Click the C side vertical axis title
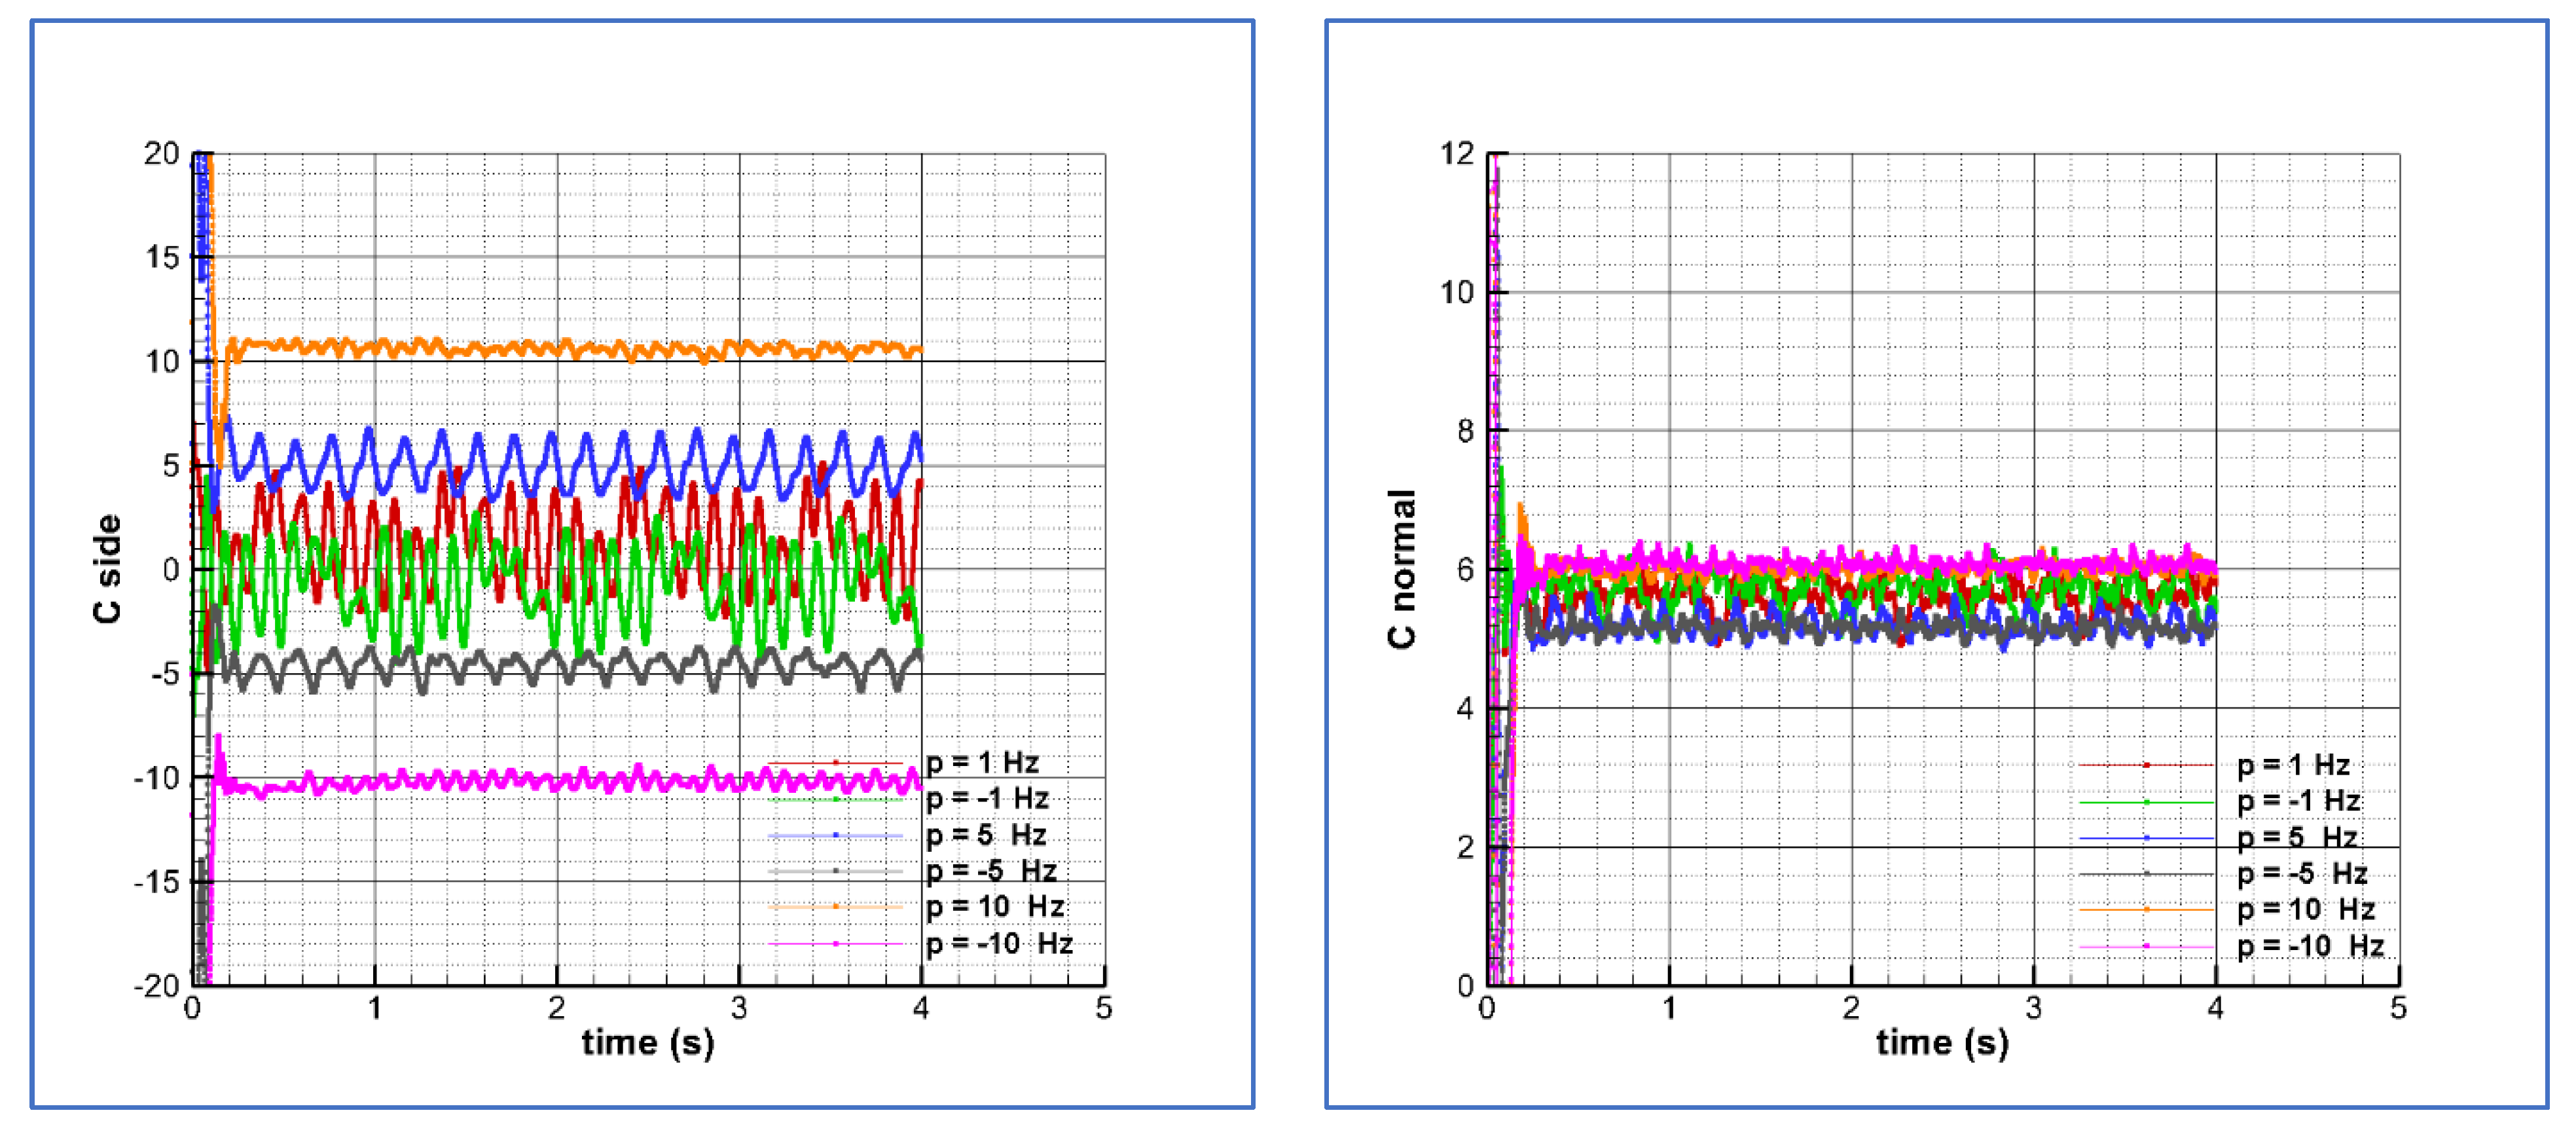This screenshot has width=2576, height=1136. 107,569
